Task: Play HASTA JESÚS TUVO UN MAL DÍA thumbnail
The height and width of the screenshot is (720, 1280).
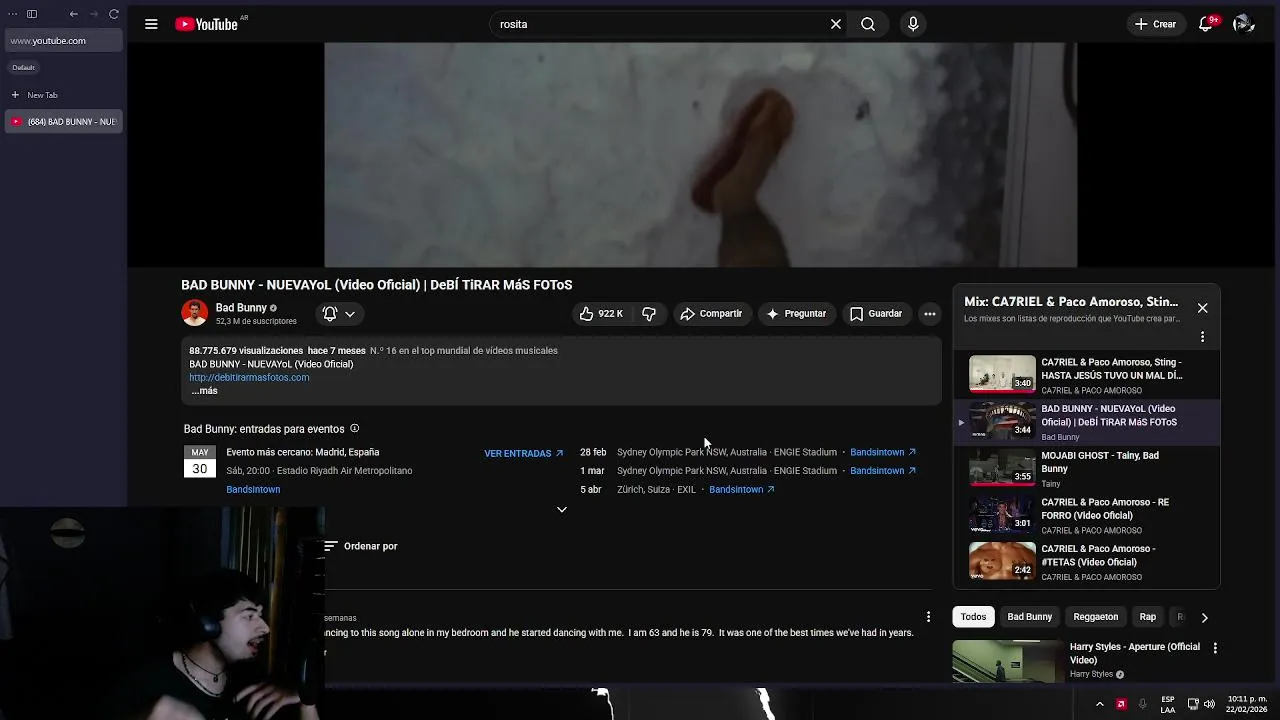Action: coord(1002,375)
